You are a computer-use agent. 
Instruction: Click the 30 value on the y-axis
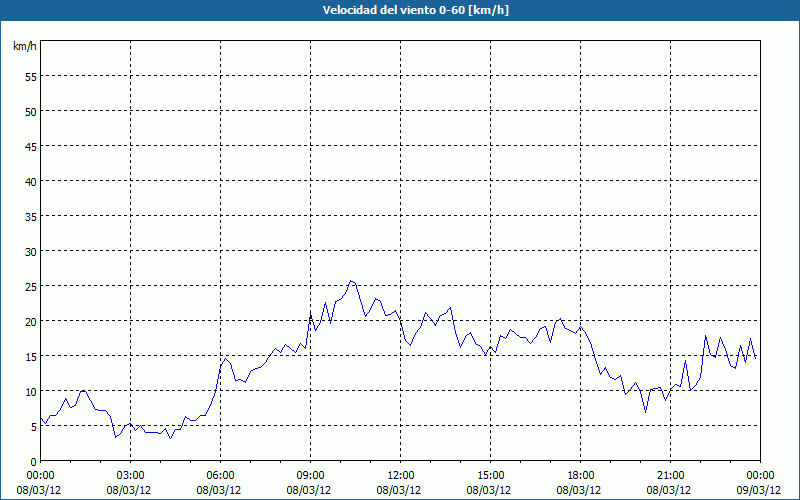pos(30,252)
